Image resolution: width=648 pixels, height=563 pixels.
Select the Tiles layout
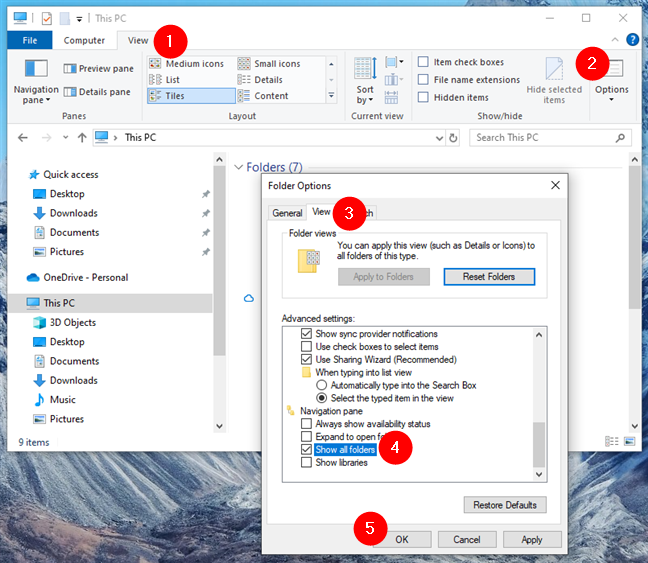coord(191,96)
